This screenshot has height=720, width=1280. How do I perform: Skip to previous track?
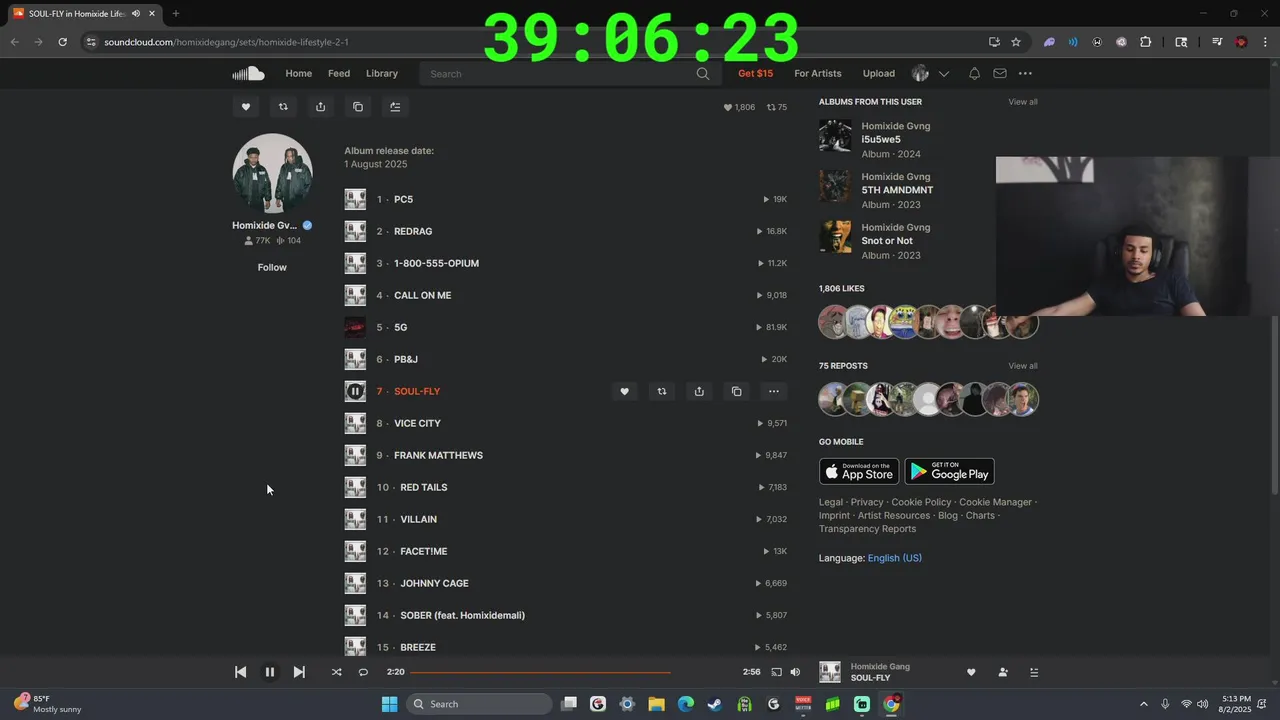tap(241, 672)
